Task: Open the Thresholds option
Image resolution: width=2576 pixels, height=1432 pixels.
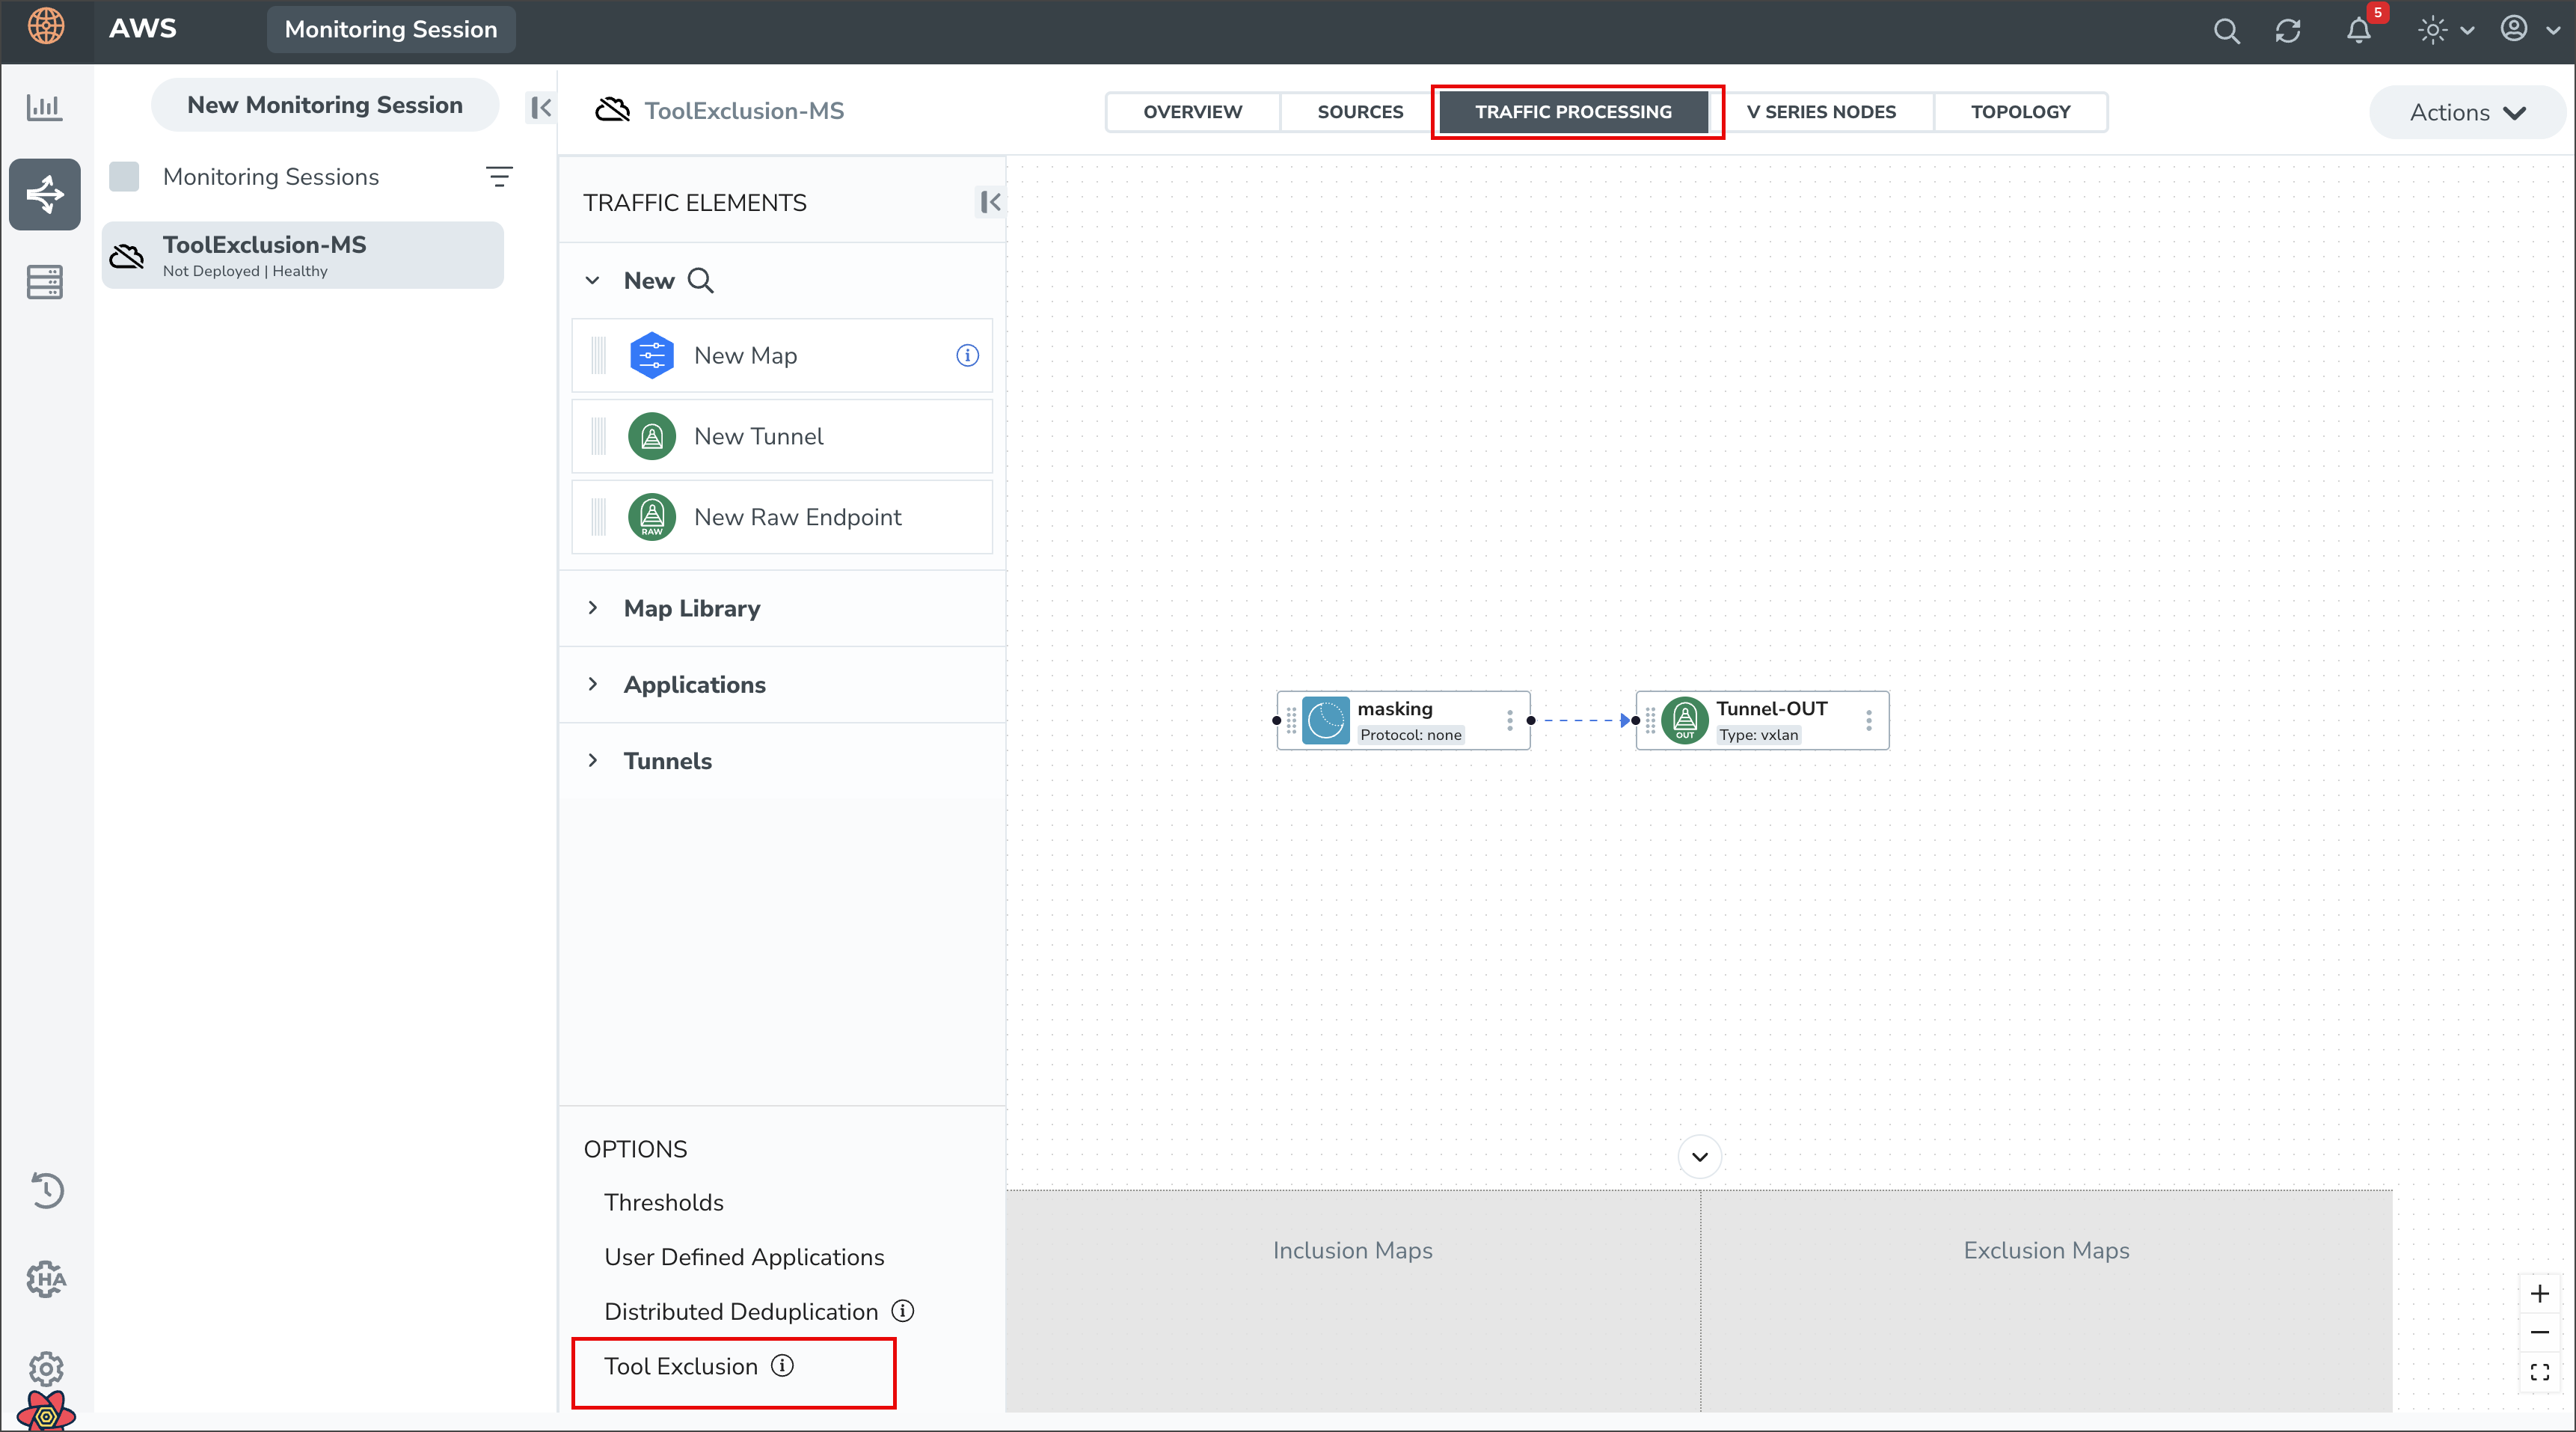Action: pyautogui.click(x=663, y=1202)
